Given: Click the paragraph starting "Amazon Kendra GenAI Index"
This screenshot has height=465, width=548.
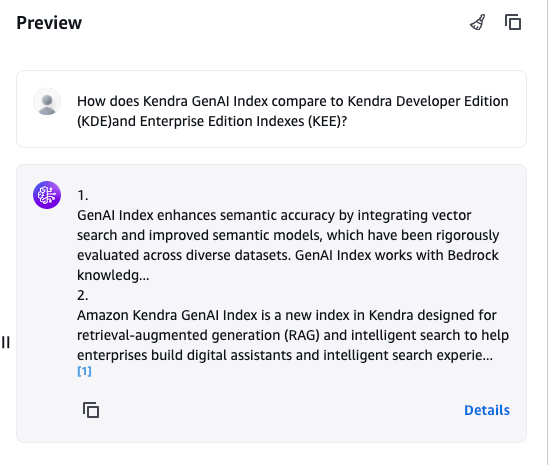Looking at the screenshot, I should [293, 335].
